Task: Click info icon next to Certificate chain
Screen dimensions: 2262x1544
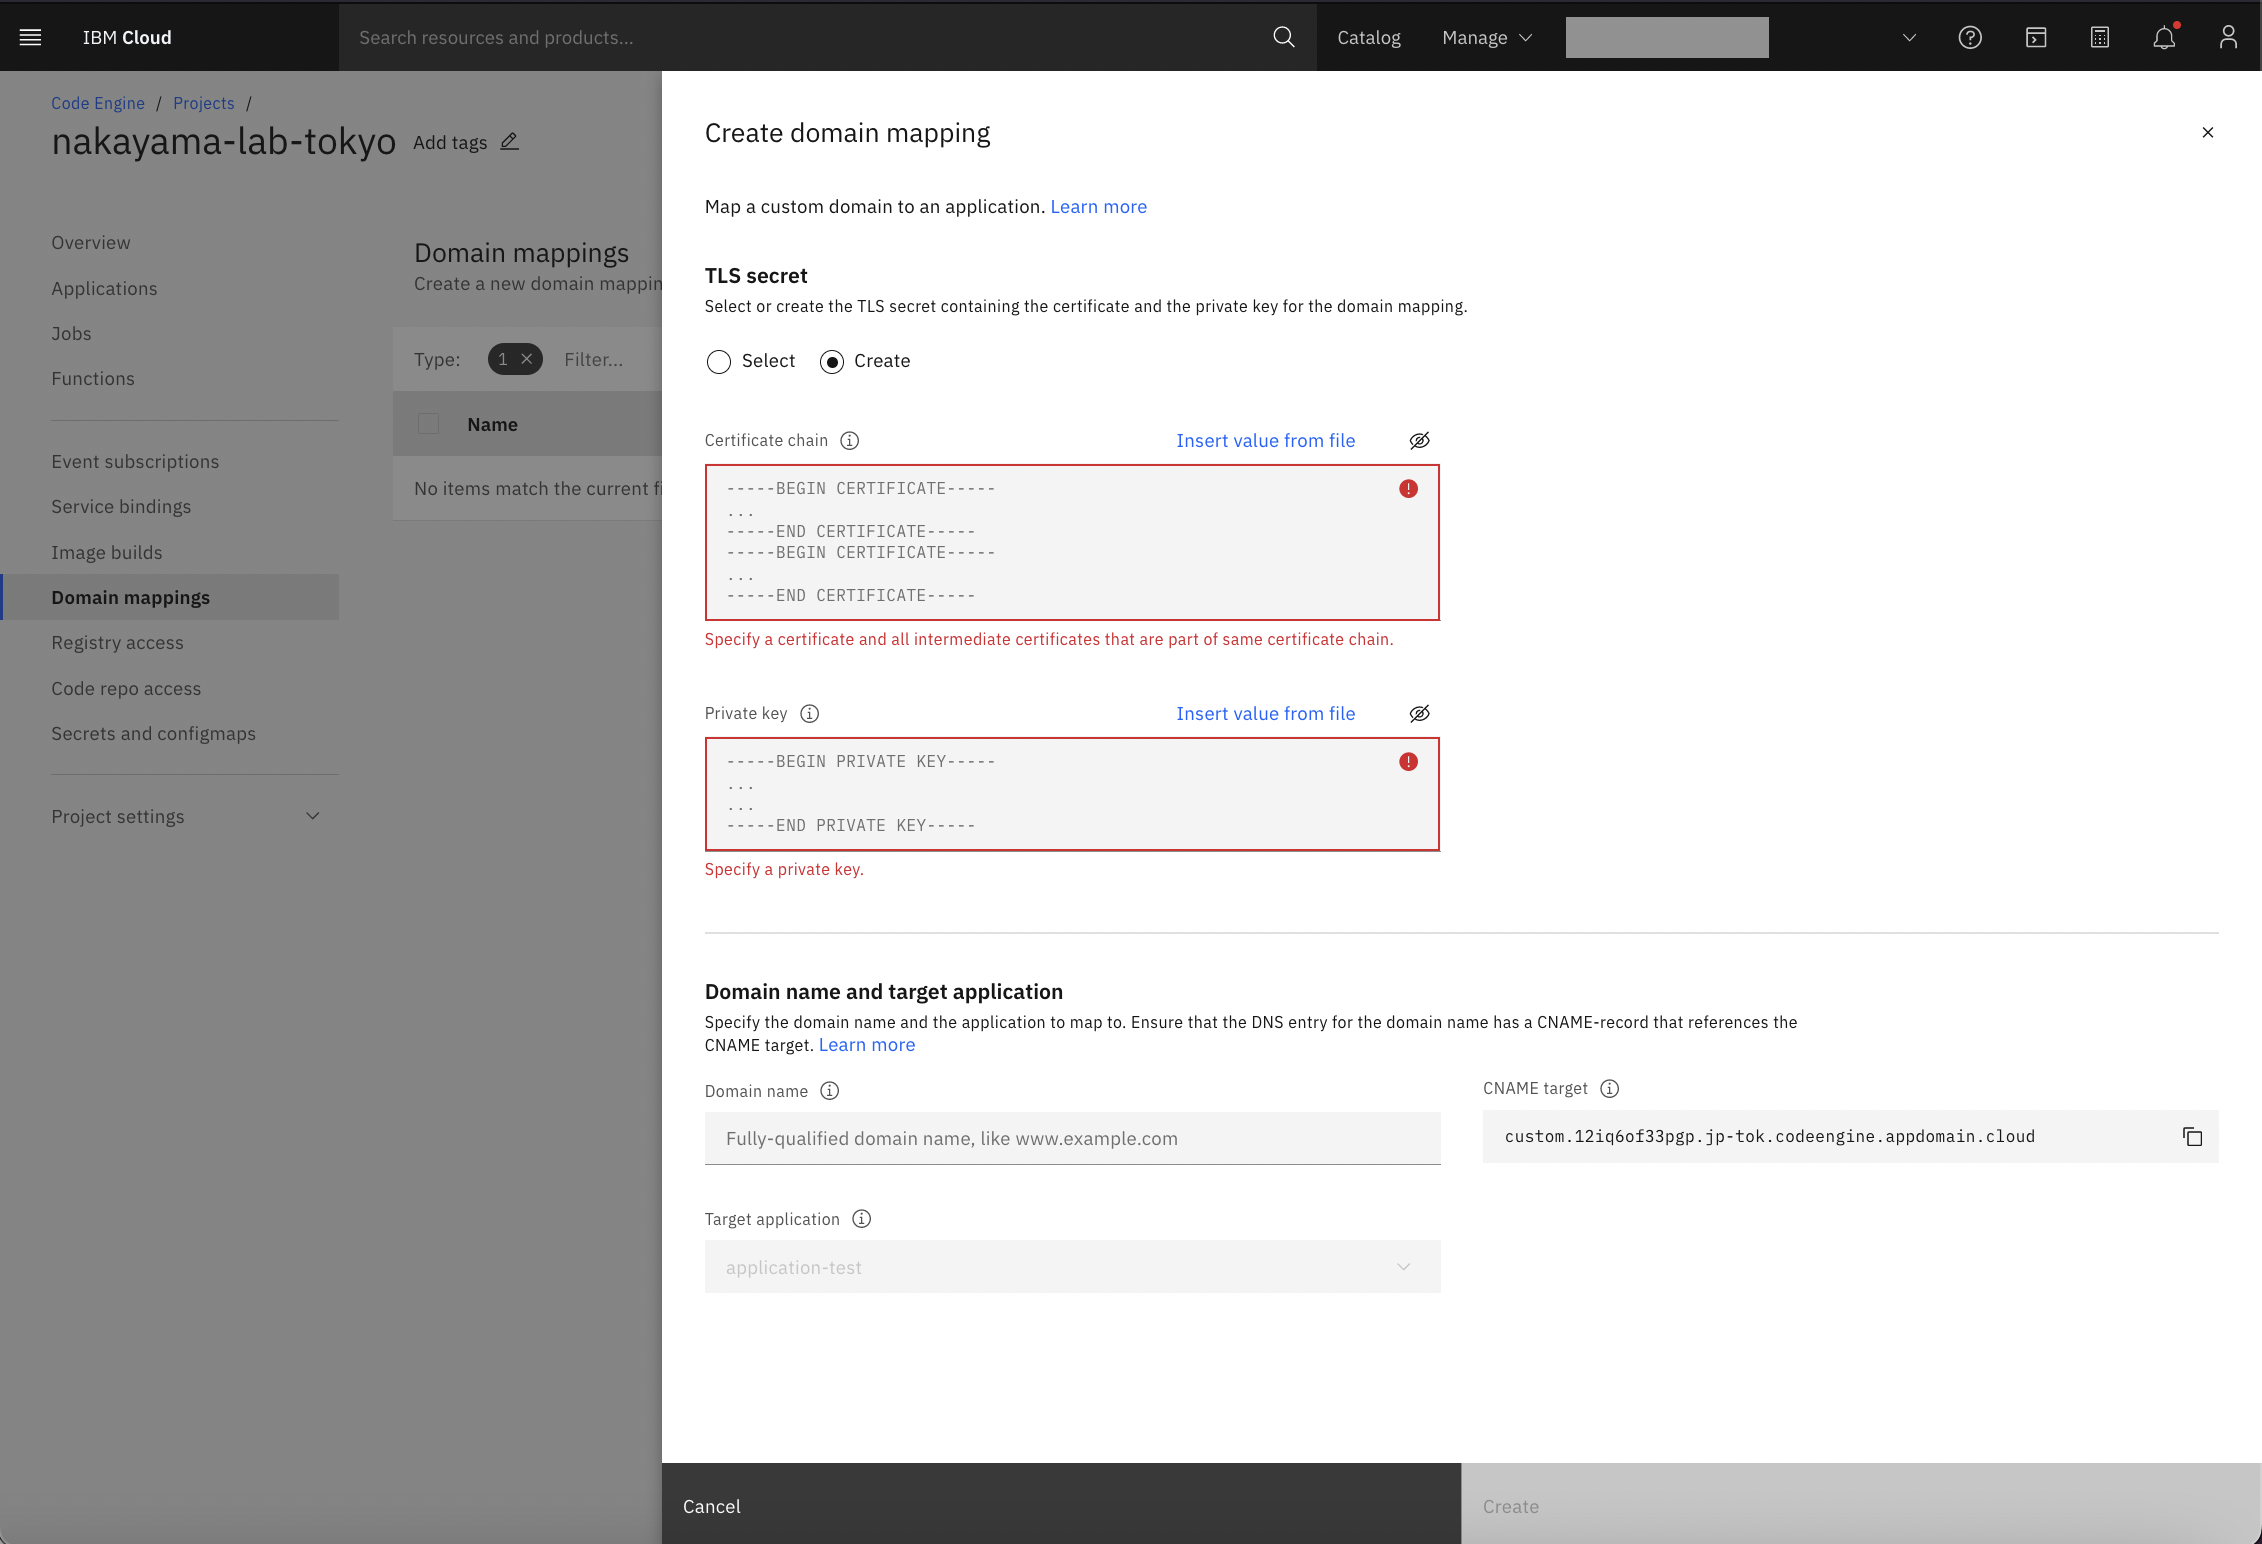Action: pos(850,441)
